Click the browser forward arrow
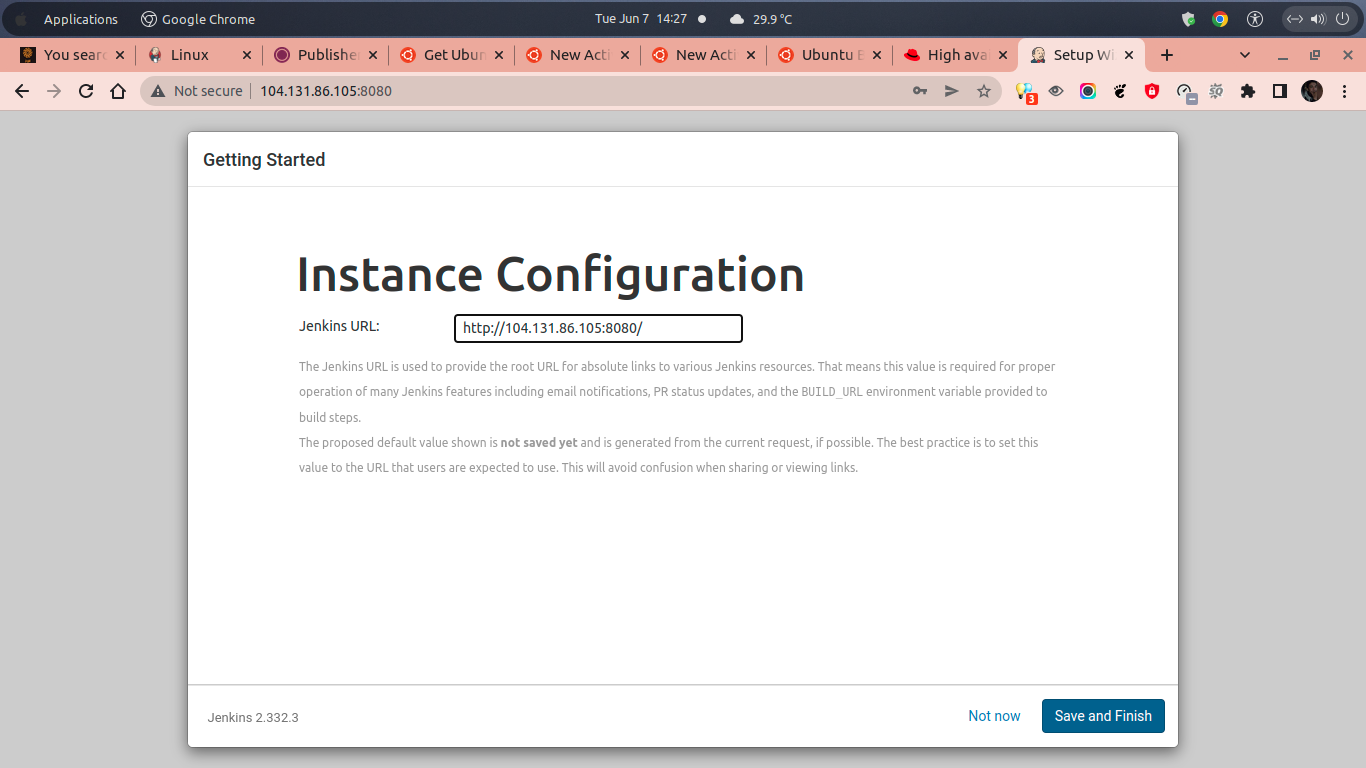1366x768 pixels. click(x=54, y=91)
